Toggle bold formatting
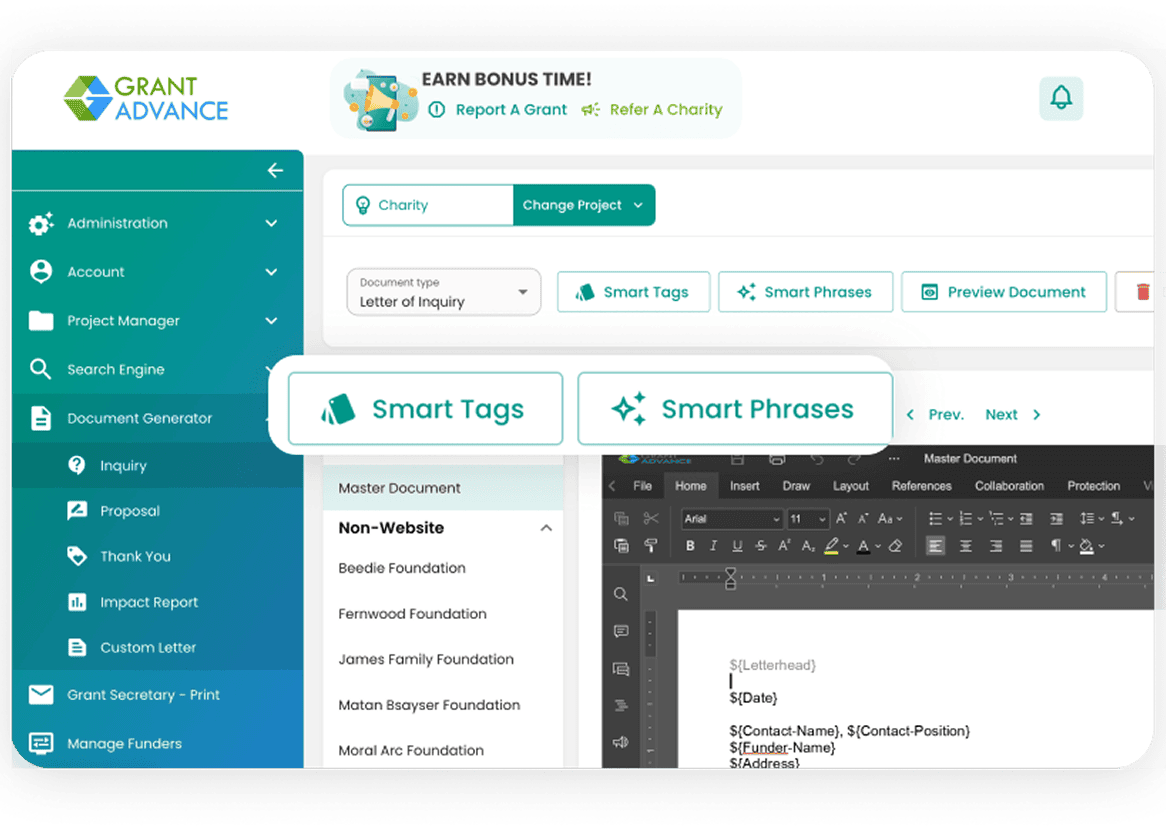1166x832 pixels. point(690,546)
